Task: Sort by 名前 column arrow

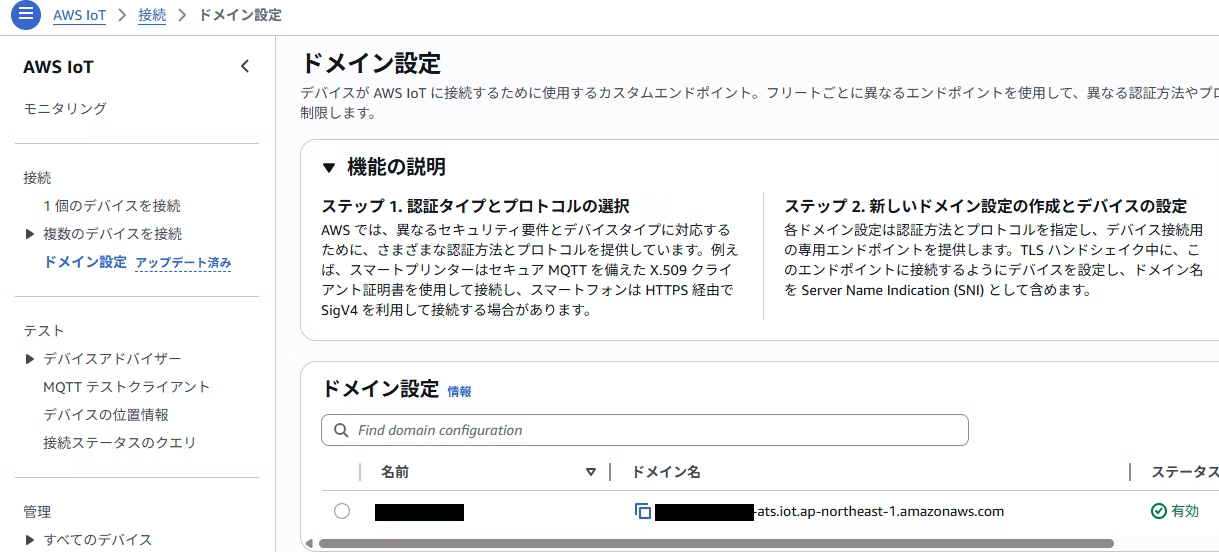Action: 591,472
